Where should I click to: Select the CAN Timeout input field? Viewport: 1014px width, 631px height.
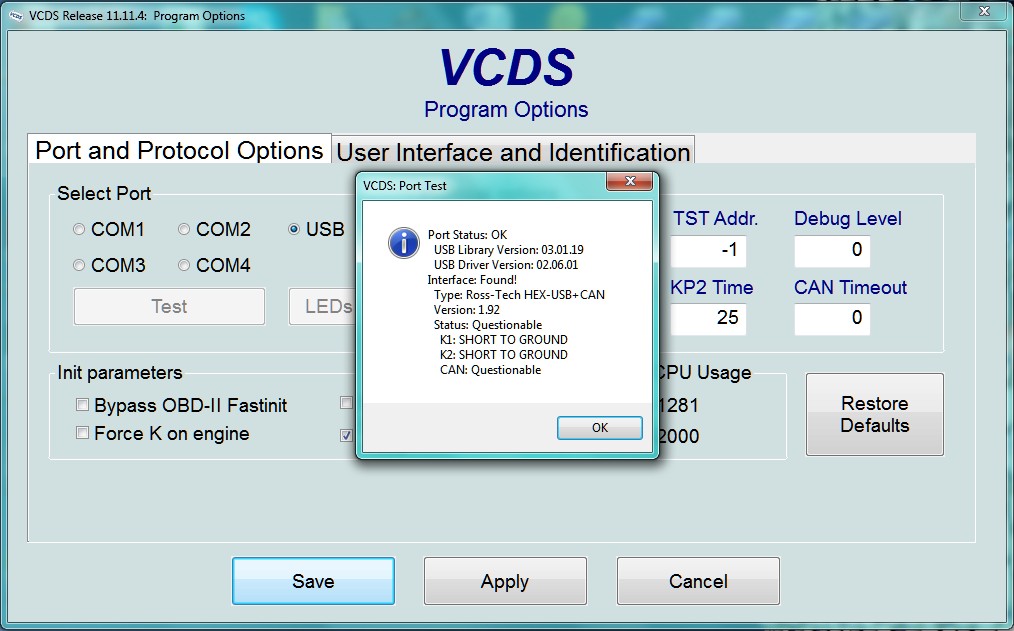(832, 319)
